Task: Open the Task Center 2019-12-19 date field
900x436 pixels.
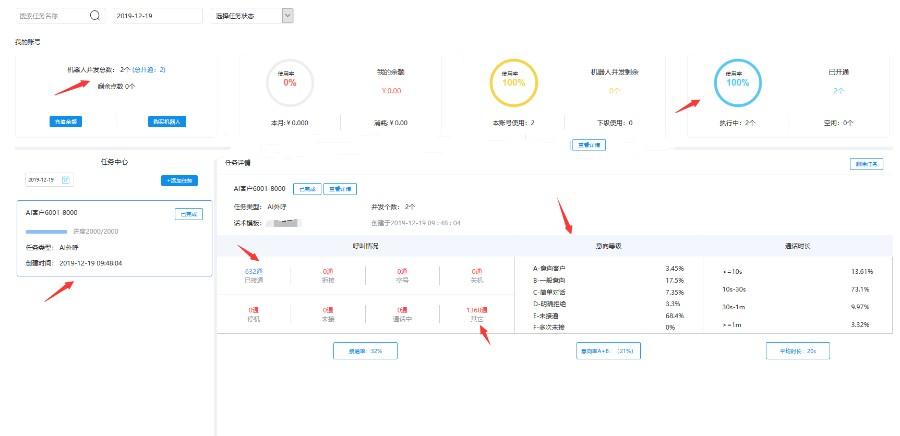Action: coord(49,180)
